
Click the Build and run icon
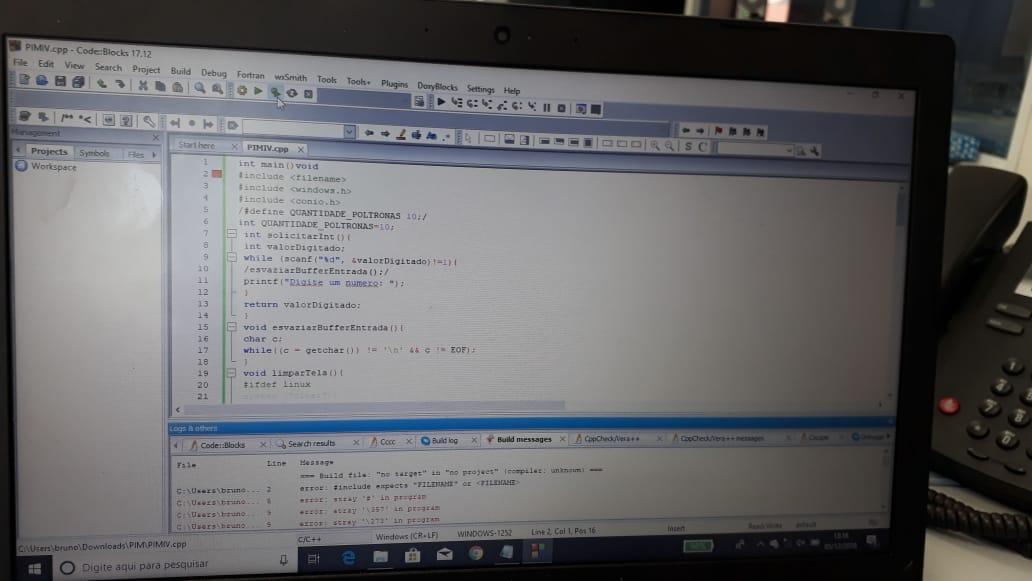[275, 92]
